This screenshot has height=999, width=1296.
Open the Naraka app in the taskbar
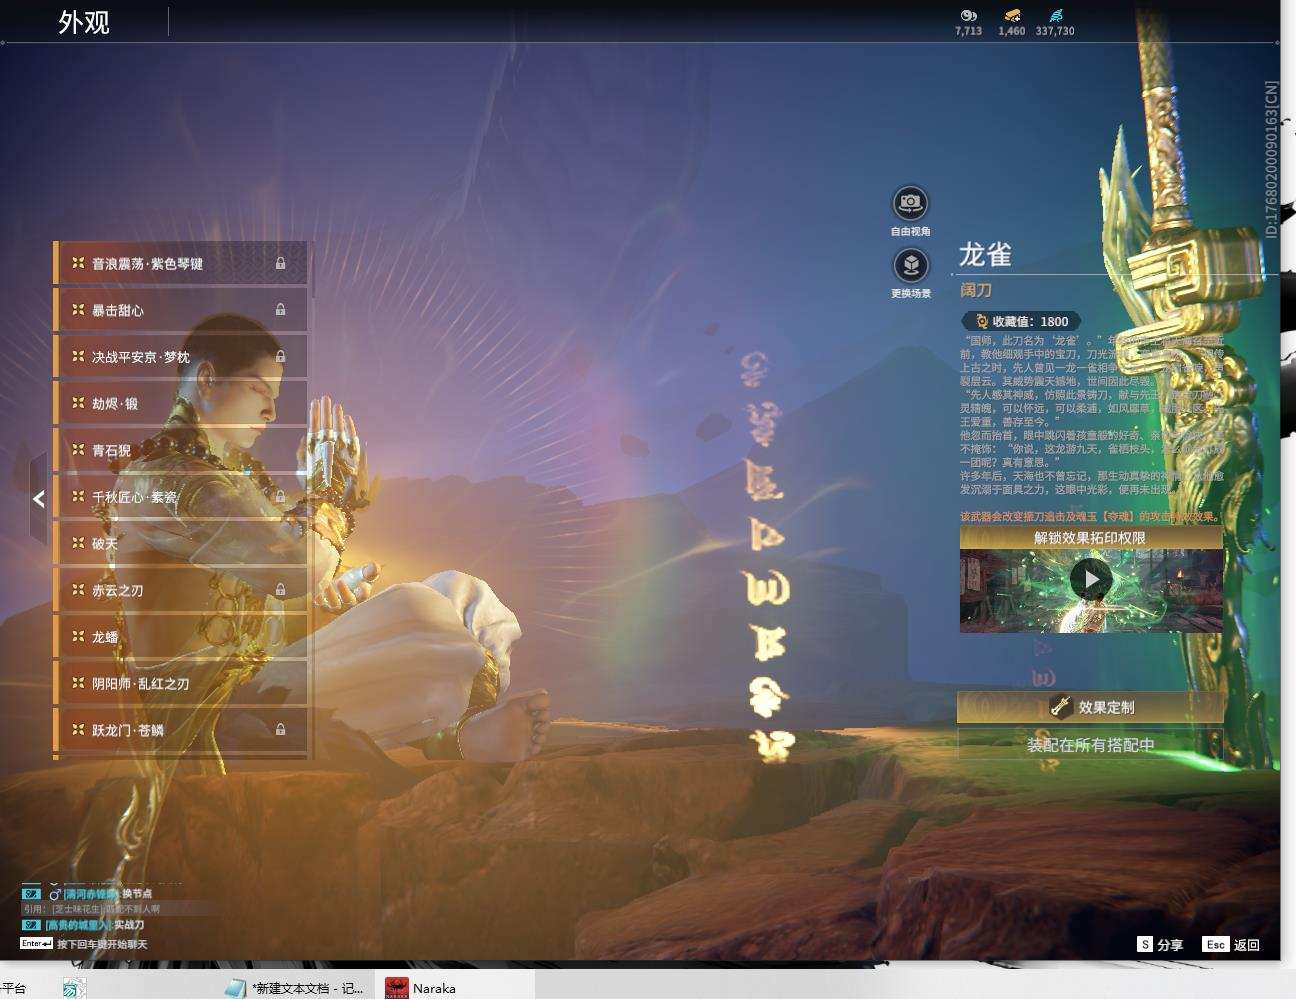pos(455,987)
